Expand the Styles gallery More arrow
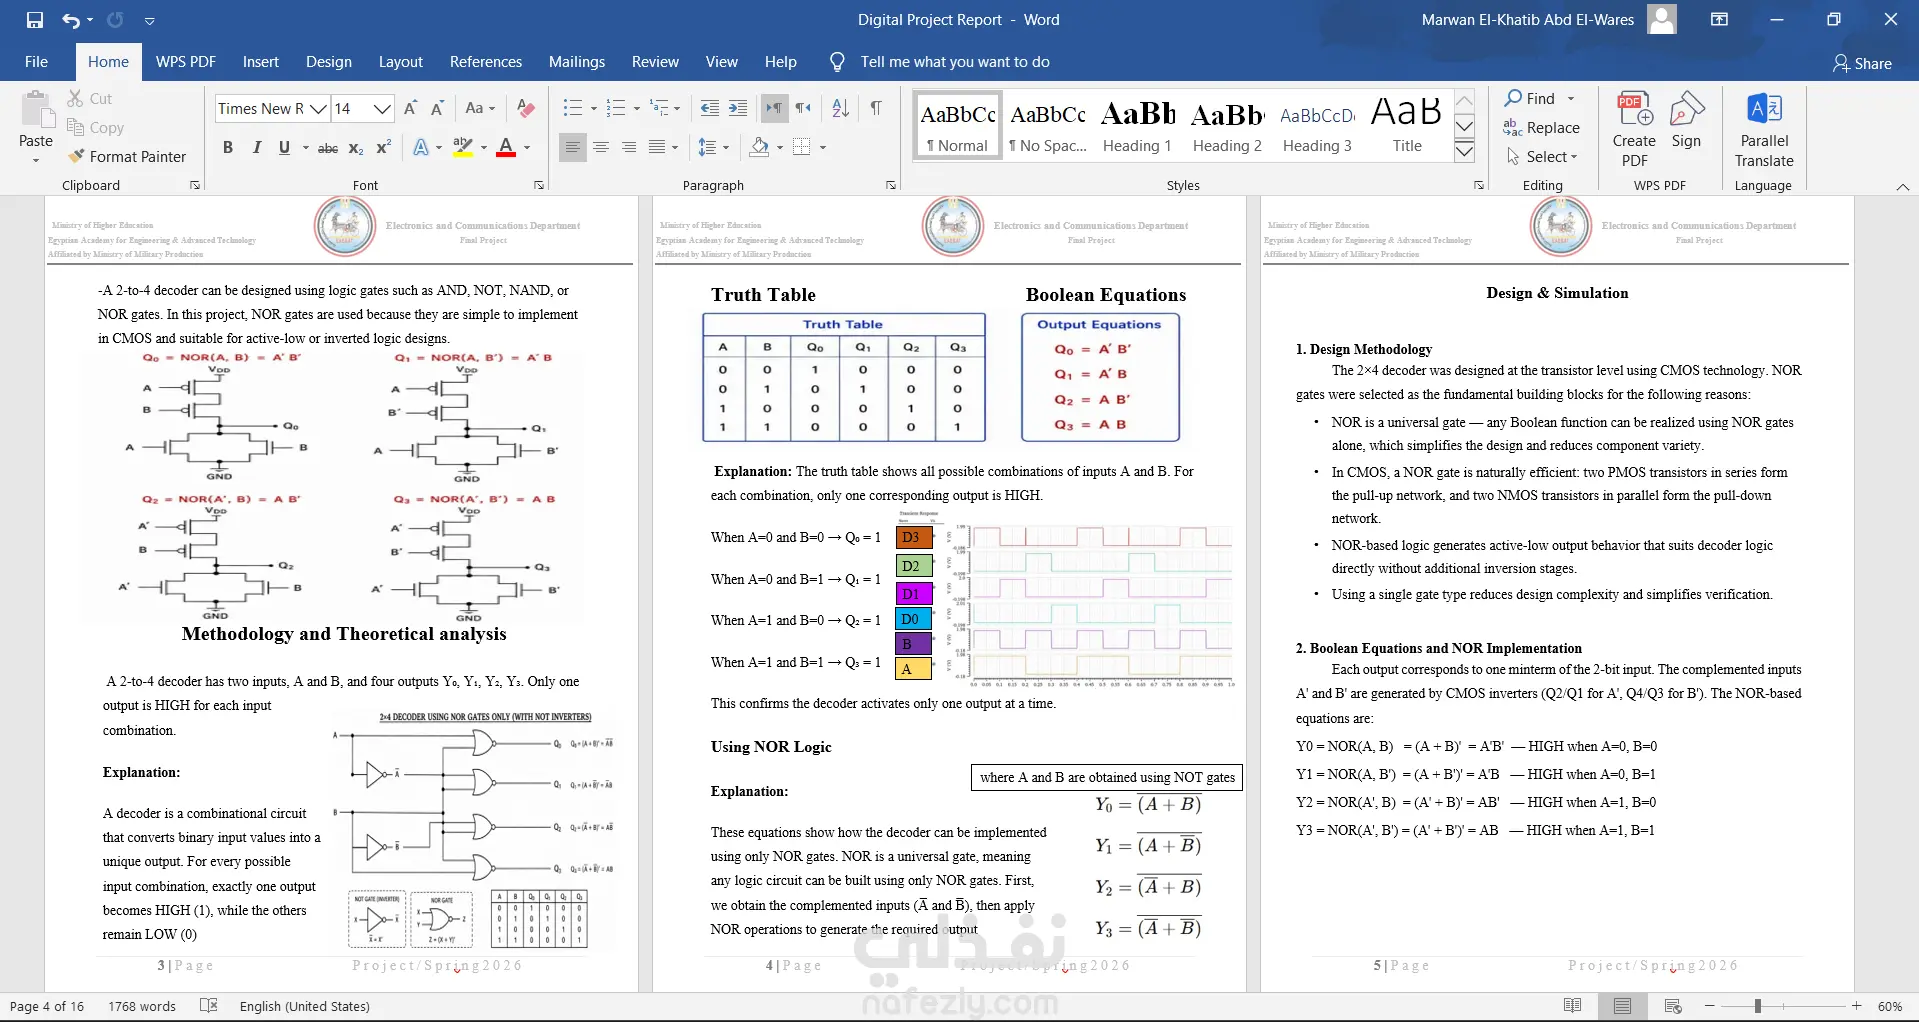The height and width of the screenshot is (1022, 1919). (x=1464, y=151)
